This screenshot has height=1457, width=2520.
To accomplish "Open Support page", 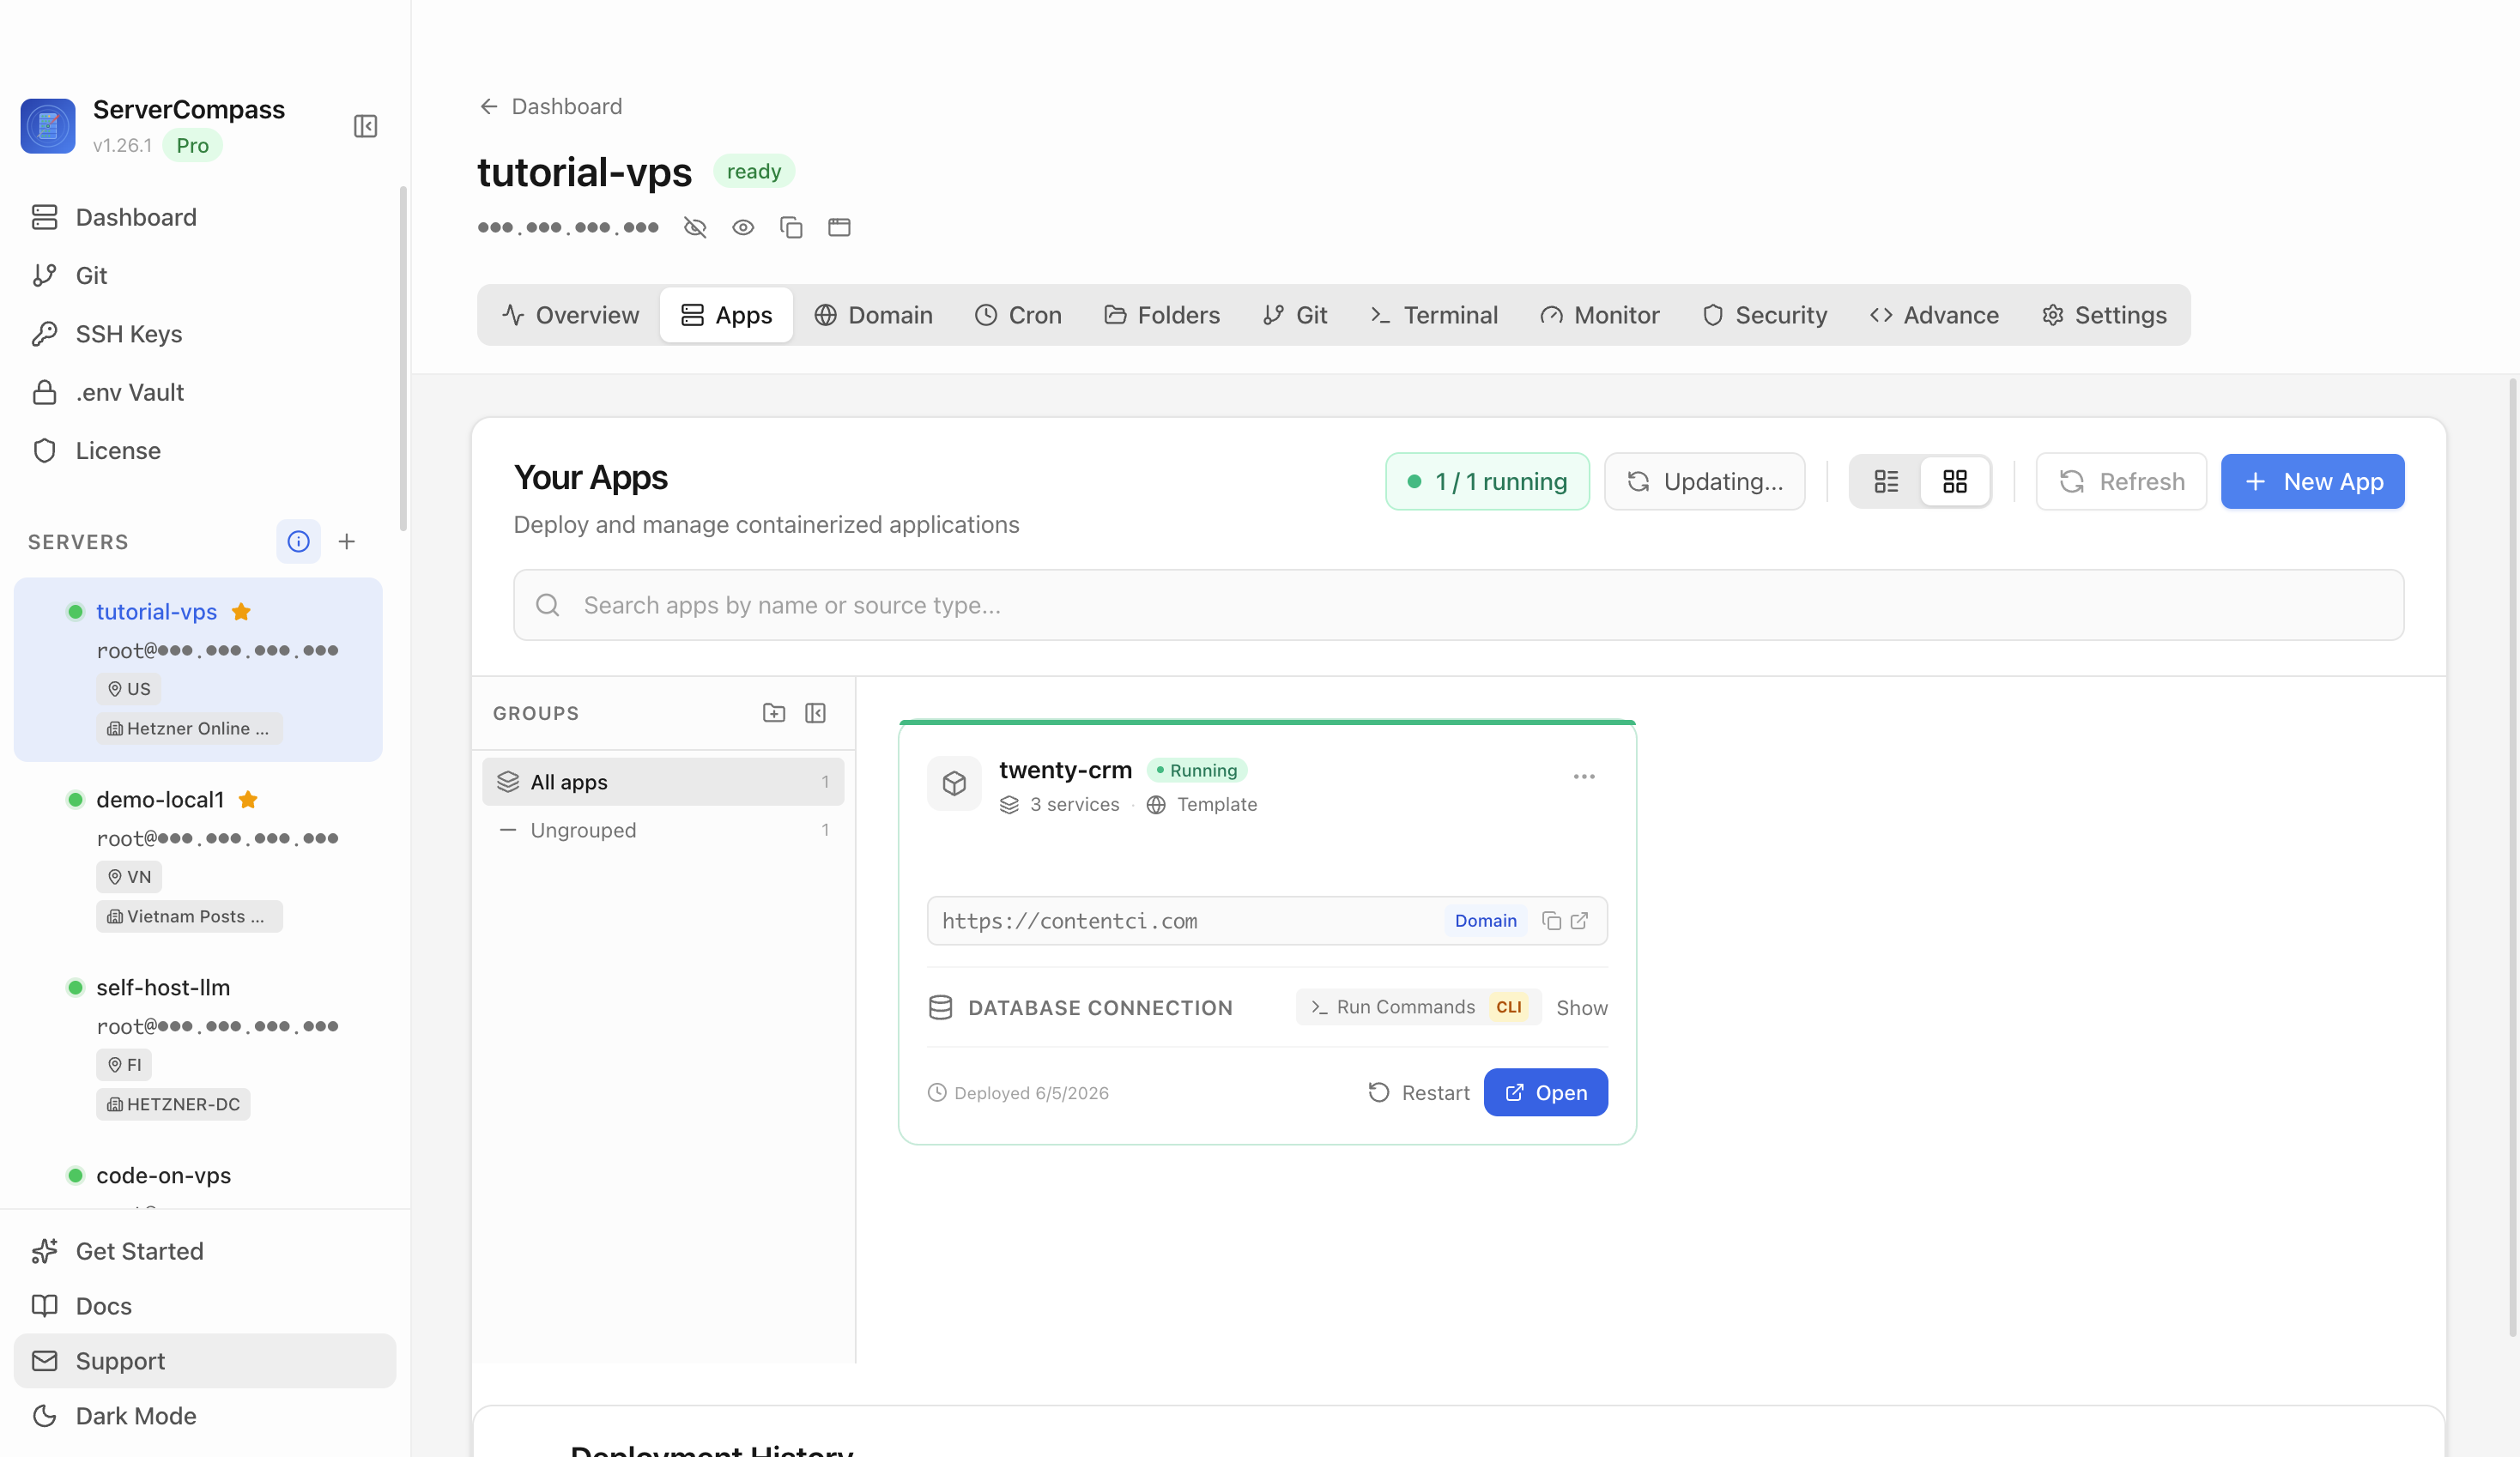I will (205, 1361).
